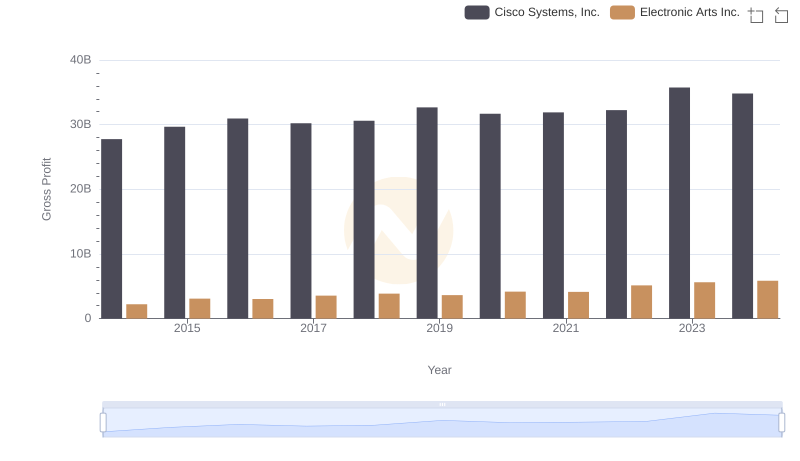
Task: Click the Electronic Arts bar for 2018
Action: click(389, 306)
